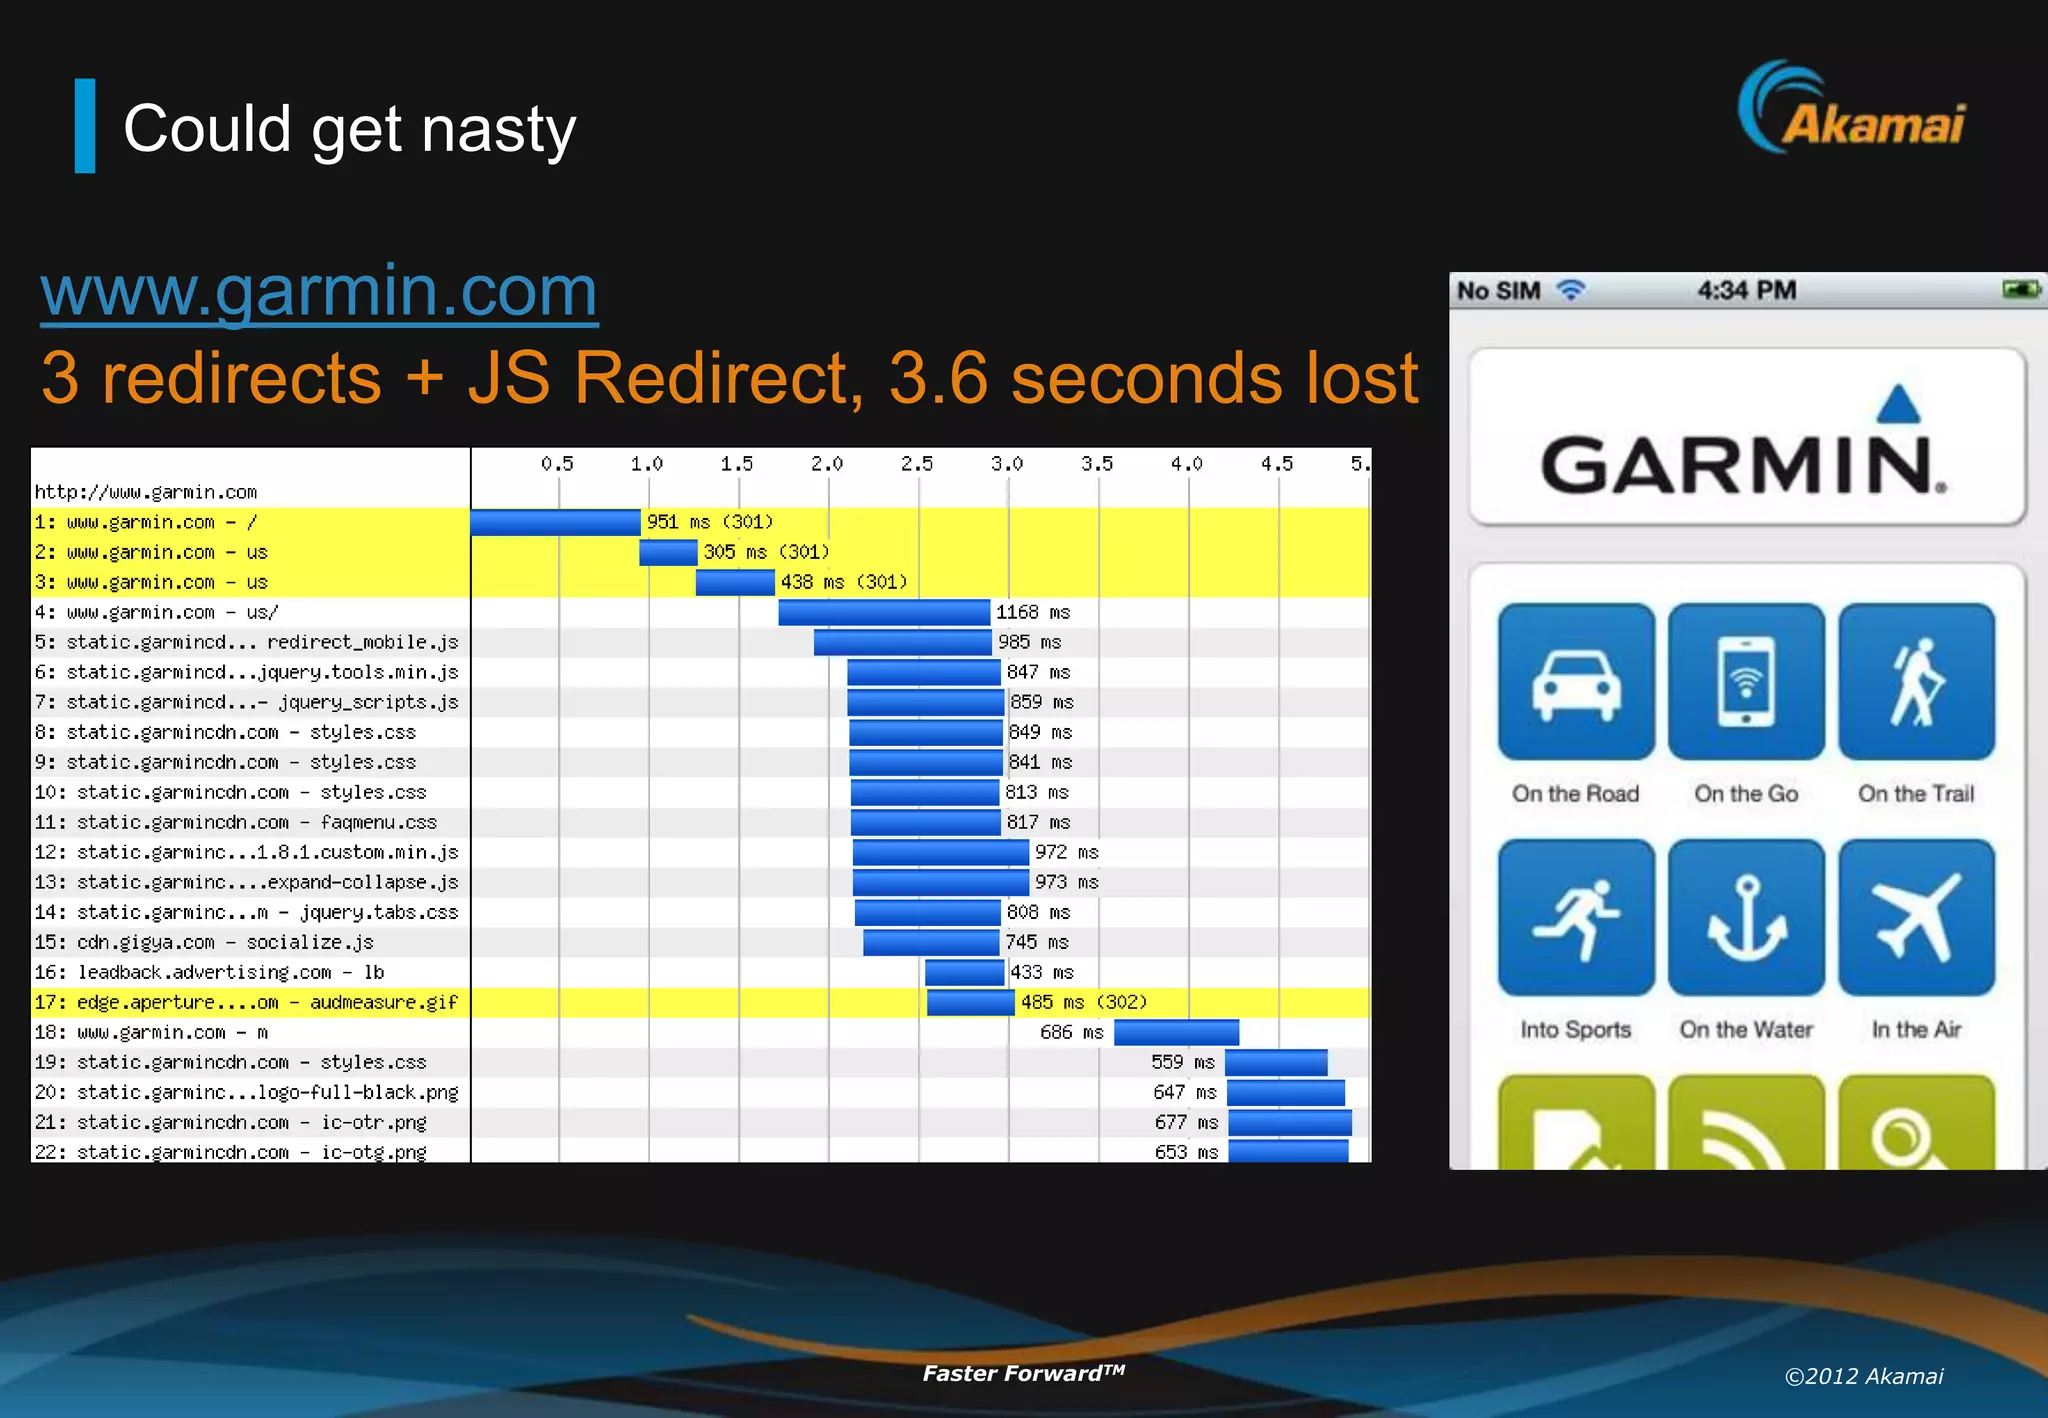Select row 11 faqmenu.css
2048x1418 pixels.
[x=700, y=822]
